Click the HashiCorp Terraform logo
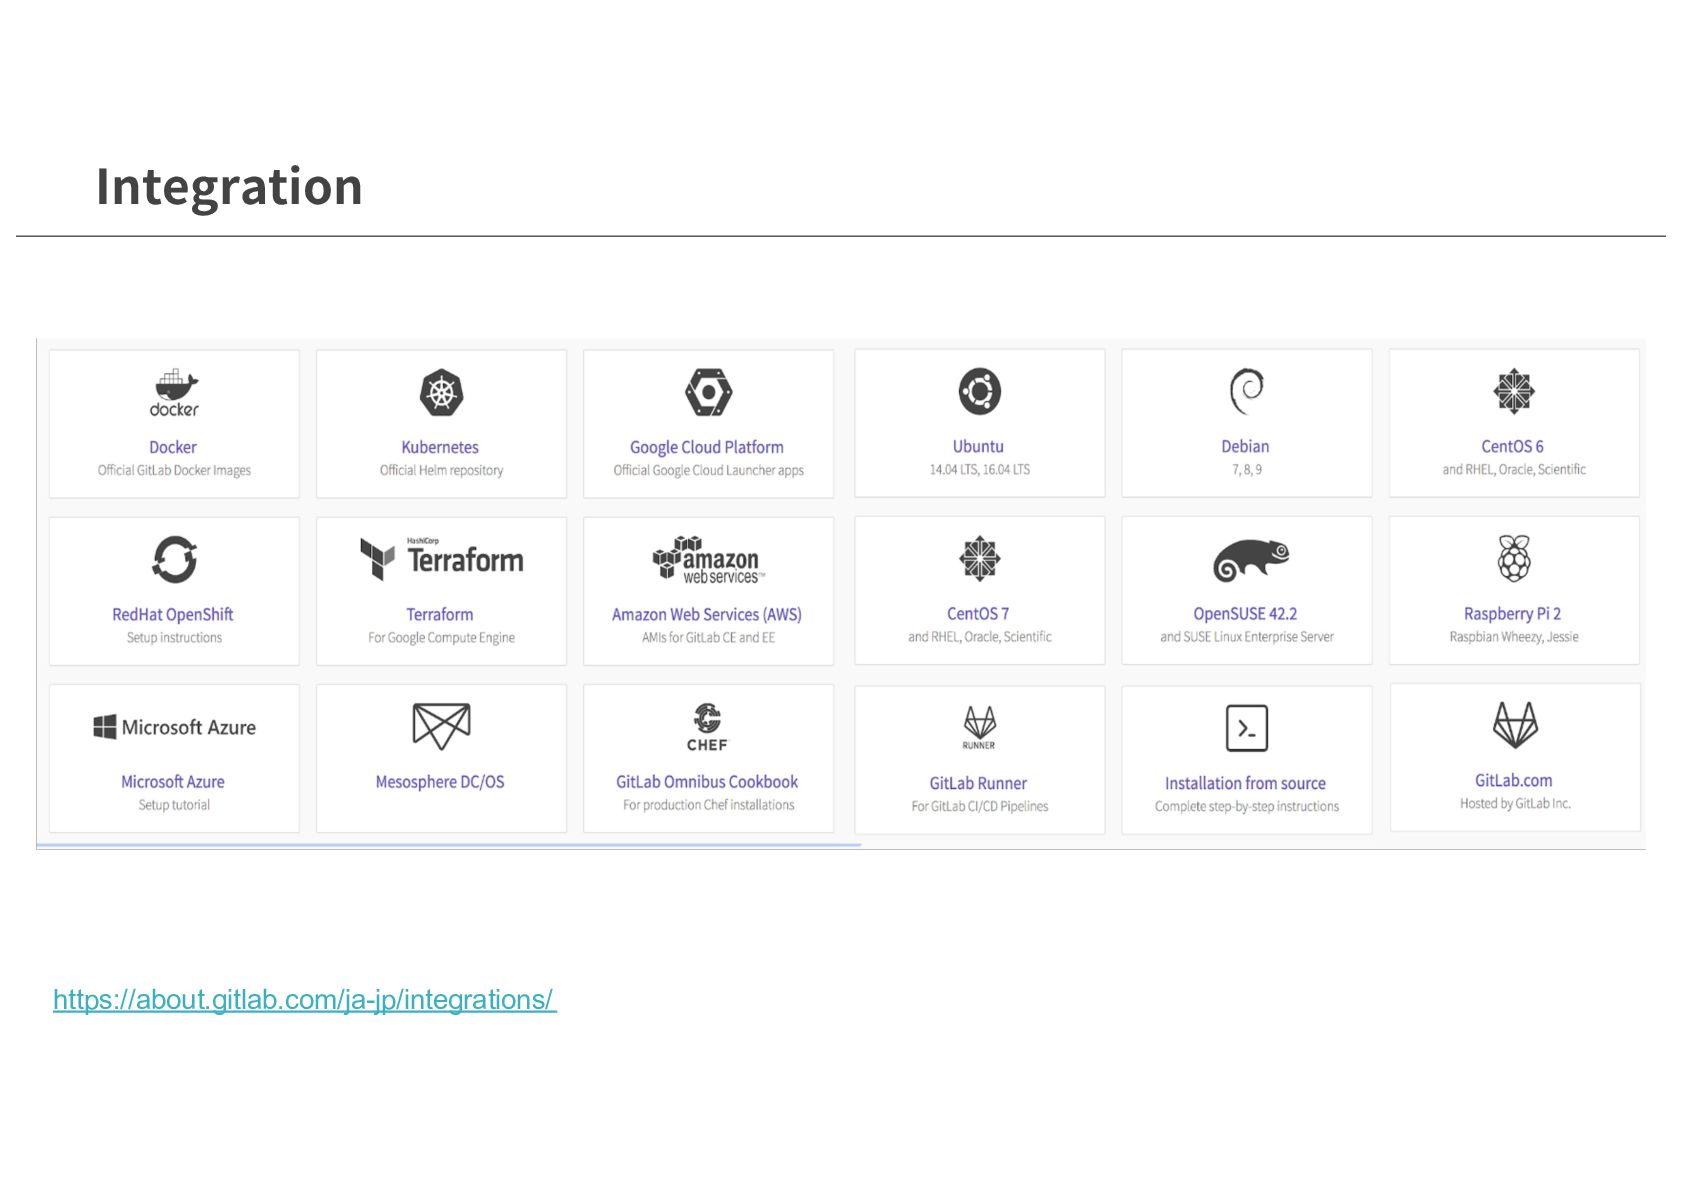The width and height of the screenshot is (1683, 1190). click(x=441, y=558)
